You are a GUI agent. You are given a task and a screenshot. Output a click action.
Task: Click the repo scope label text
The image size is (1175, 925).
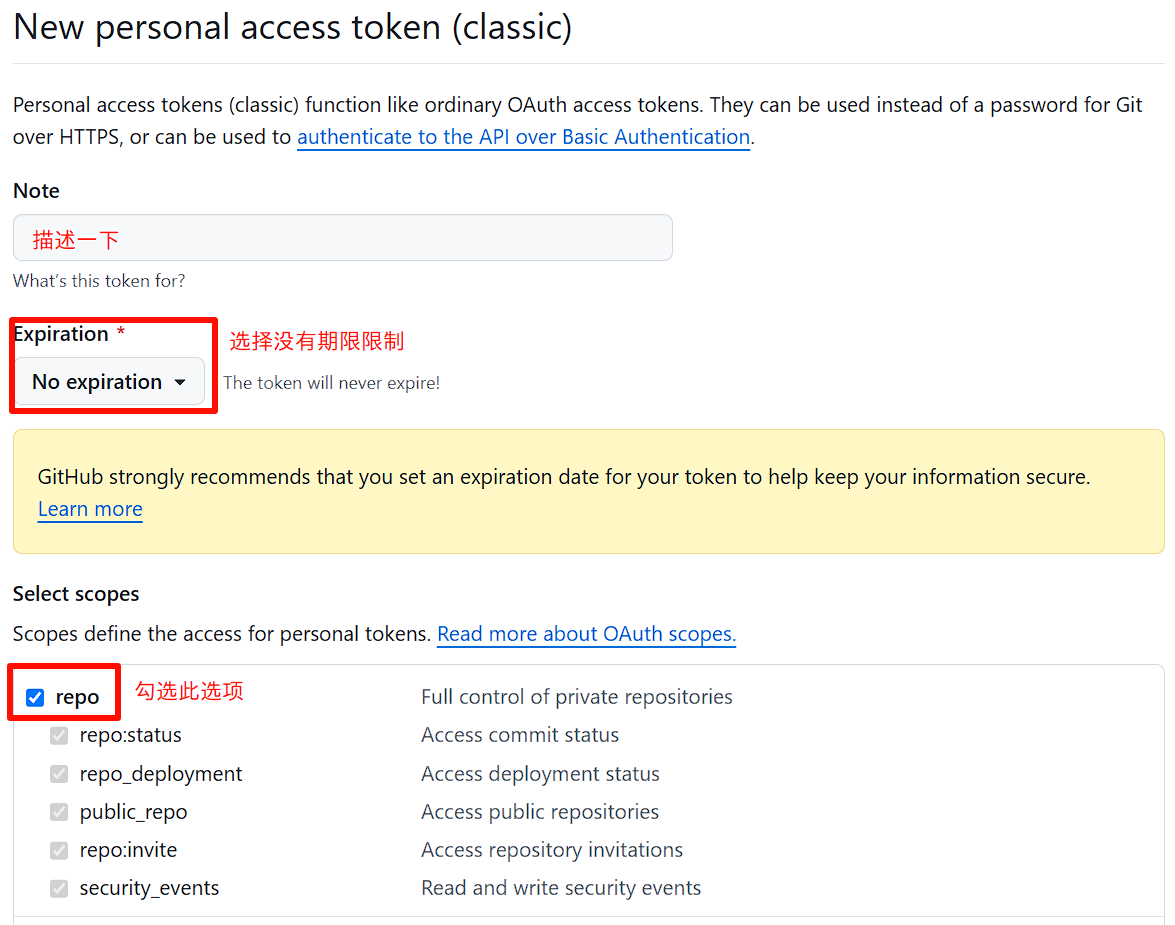(x=77, y=698)
